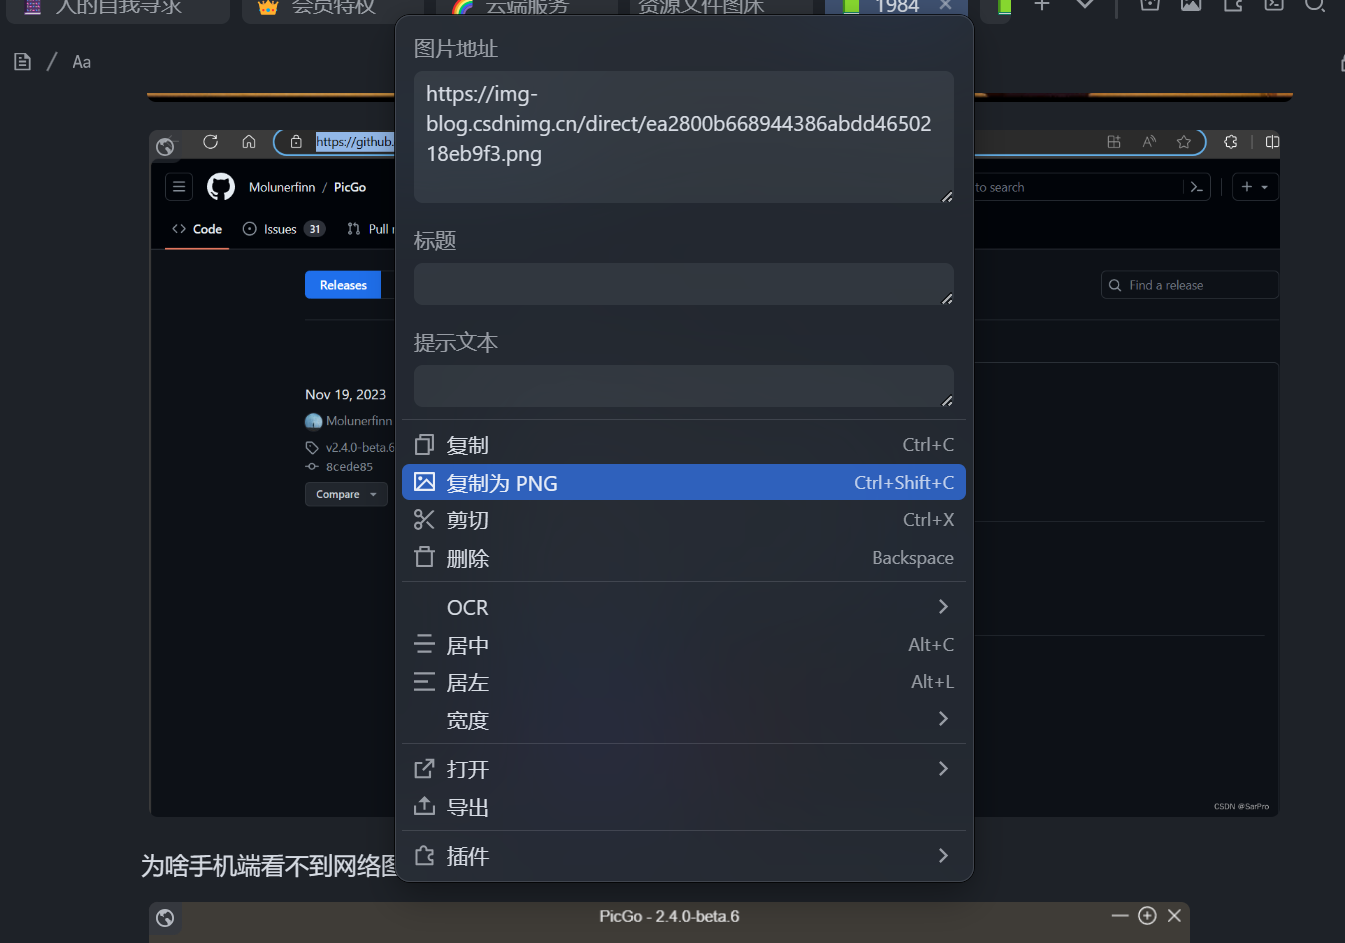Click the hamburger menu icon in the GitHub screenshot
This screenshot has width=1345, height=943.
[x=179, y=187]
